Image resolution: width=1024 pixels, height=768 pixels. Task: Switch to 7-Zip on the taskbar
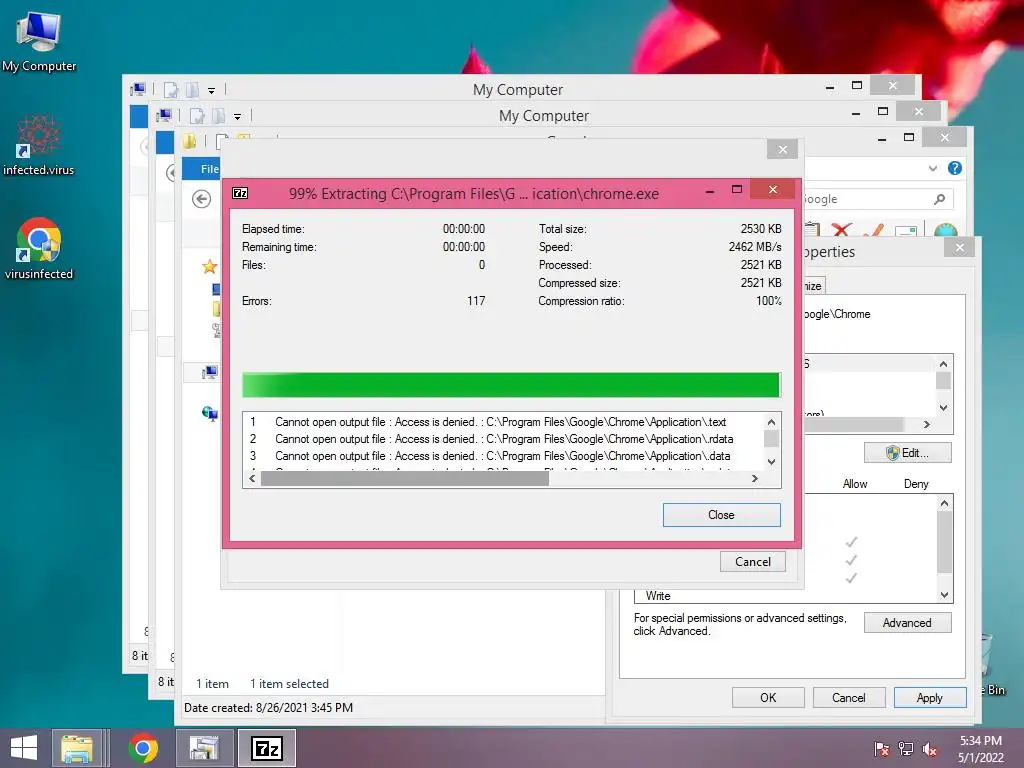pos(266,748)
